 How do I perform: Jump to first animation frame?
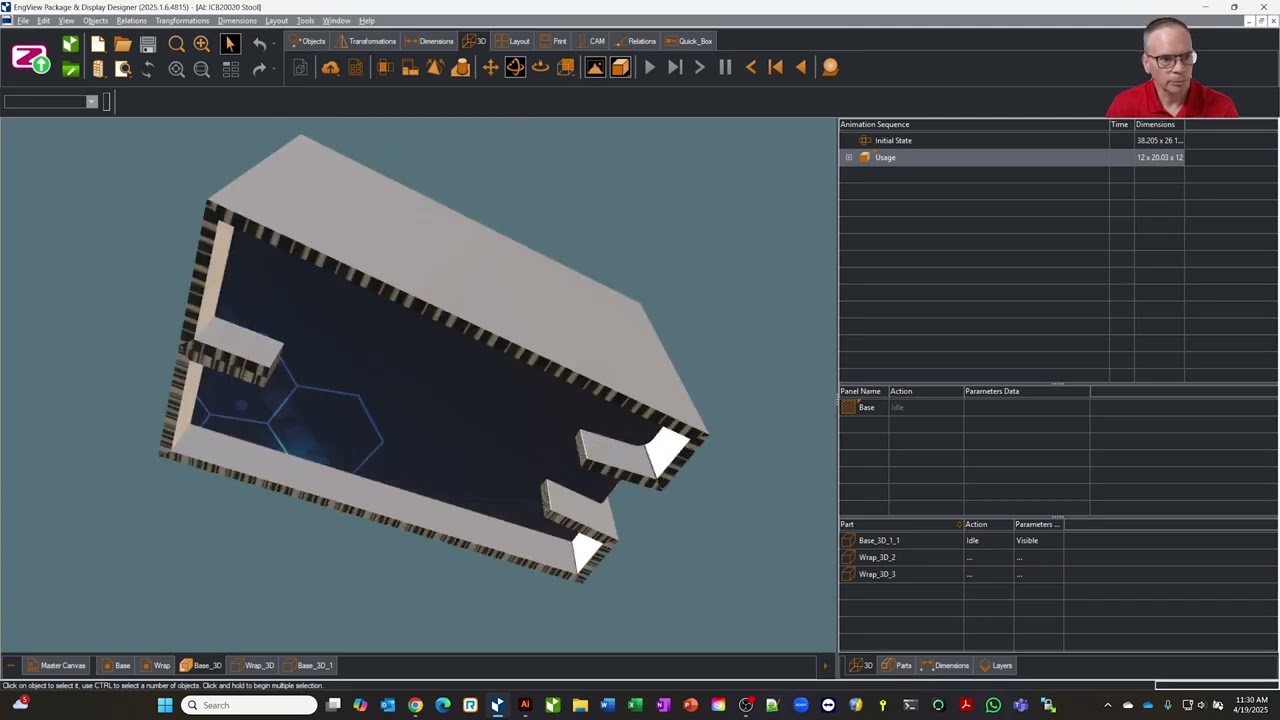tap(775, 67)
